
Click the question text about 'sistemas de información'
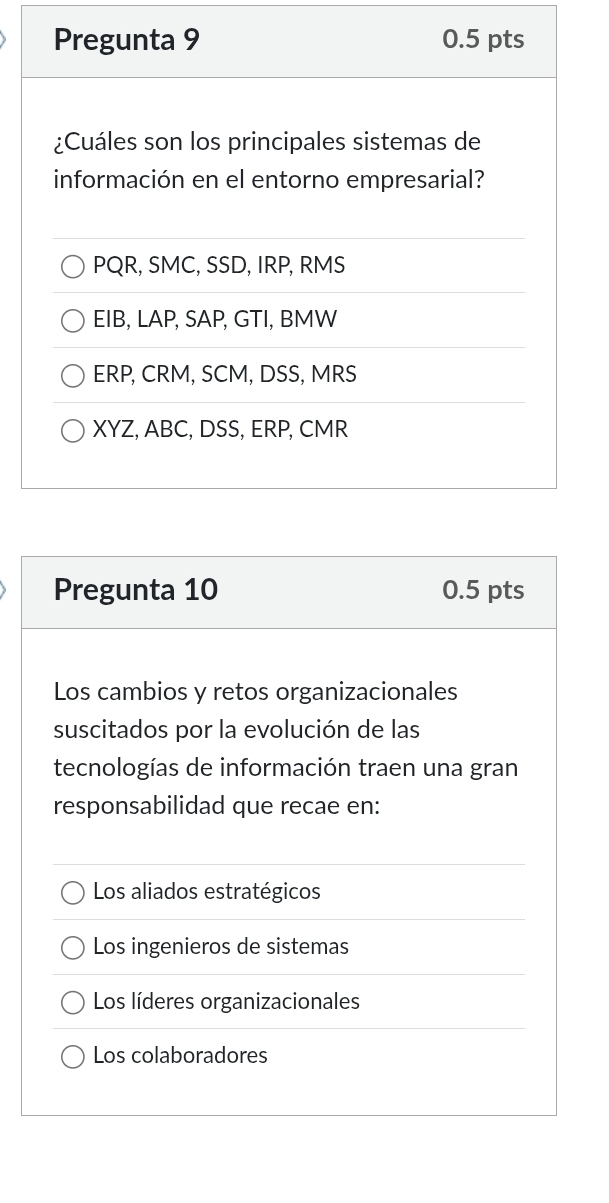point(269,161)
